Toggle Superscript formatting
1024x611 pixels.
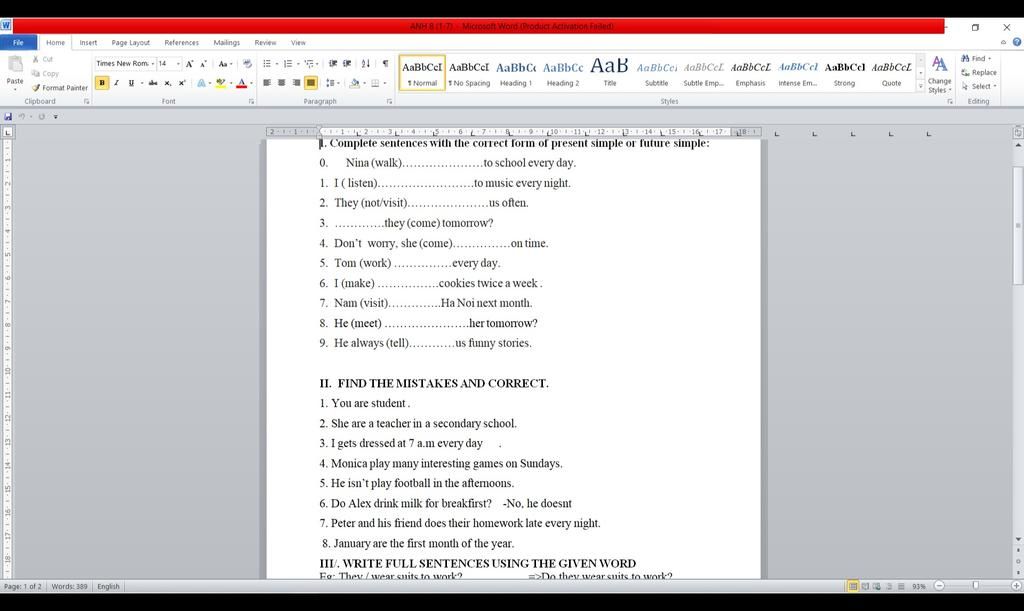[182, 83]
